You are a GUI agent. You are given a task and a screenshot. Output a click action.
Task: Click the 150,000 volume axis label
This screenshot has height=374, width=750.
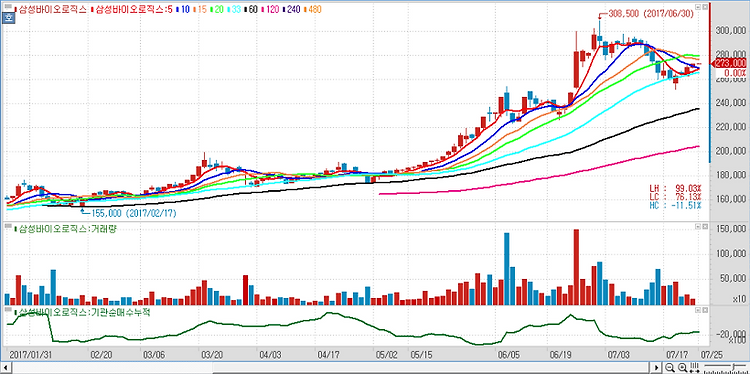(730, 229)
